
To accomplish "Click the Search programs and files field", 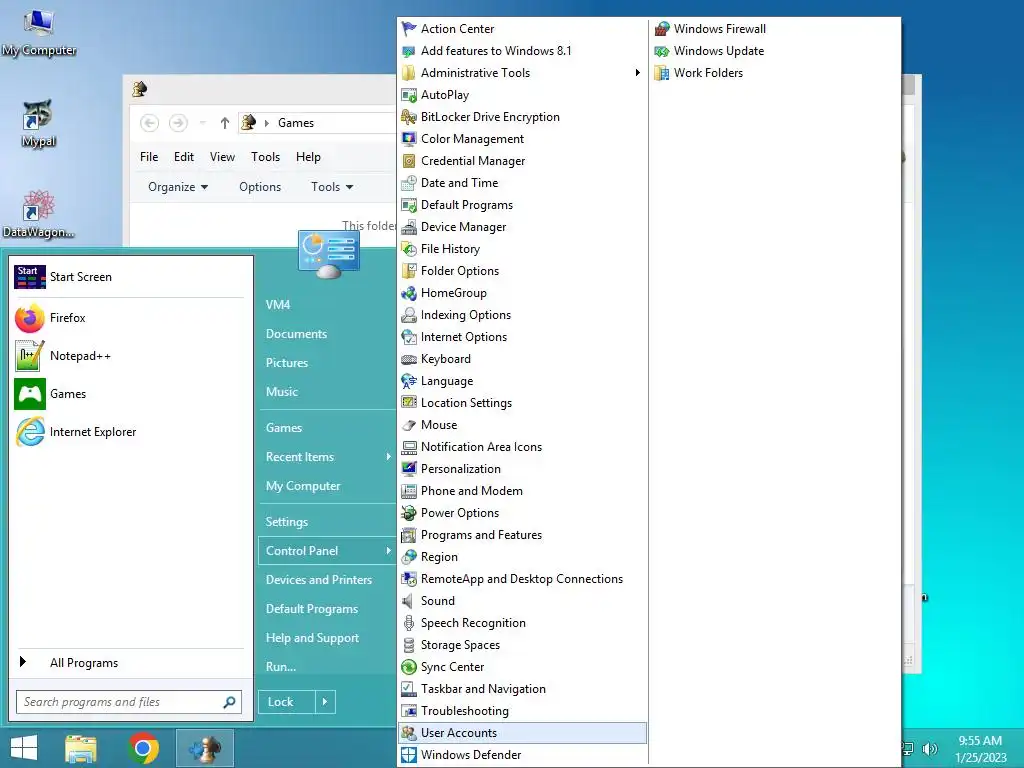I will (x=129, y=702).
